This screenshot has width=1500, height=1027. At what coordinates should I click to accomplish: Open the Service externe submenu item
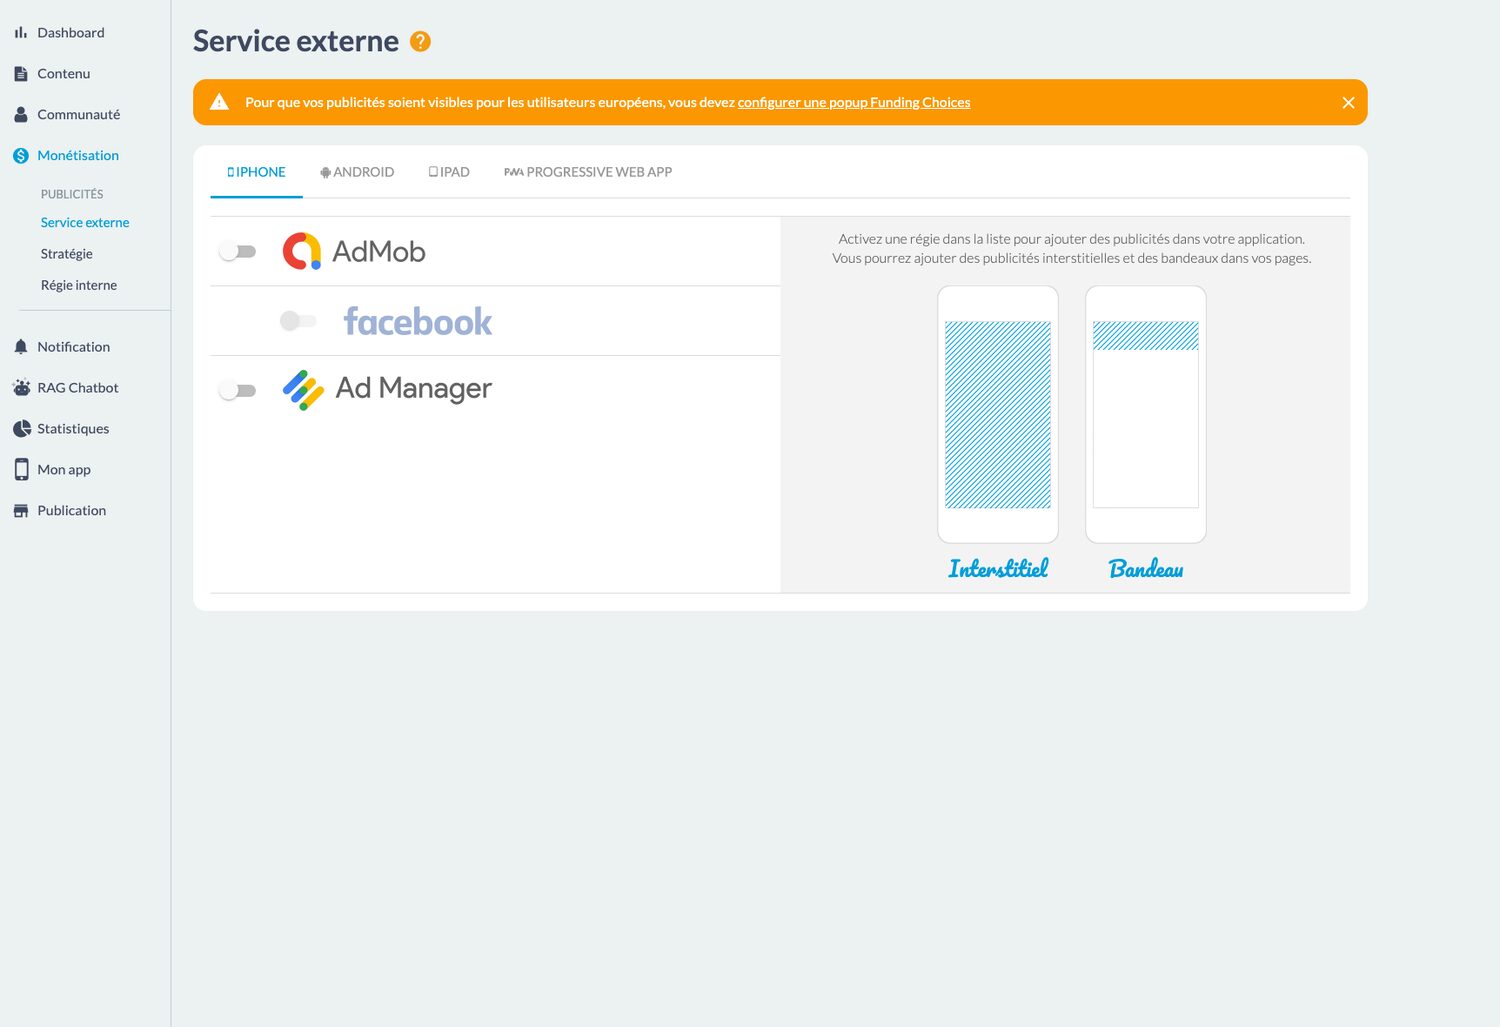coord(85,223)
